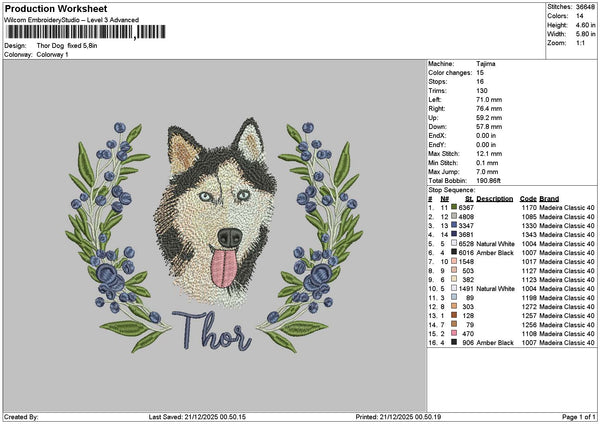Screen dimensions: 600x424
Task: Click the cream swatch beside stitch count 382
Action: [x=454, y=279]
